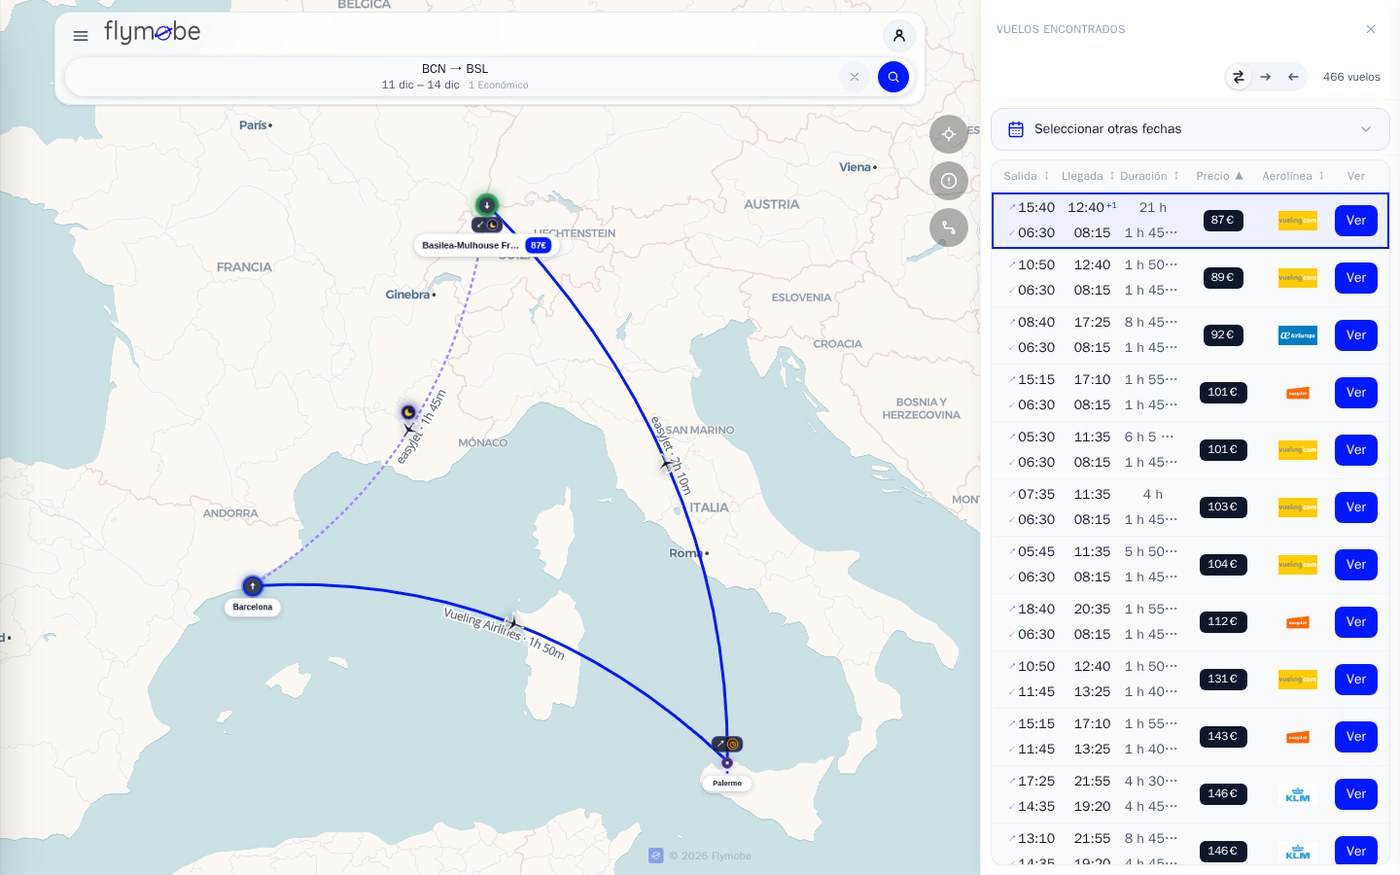This screenshot has height=875, width=1400.
Task: Open the map info circle button
Action: click(949, 181)
